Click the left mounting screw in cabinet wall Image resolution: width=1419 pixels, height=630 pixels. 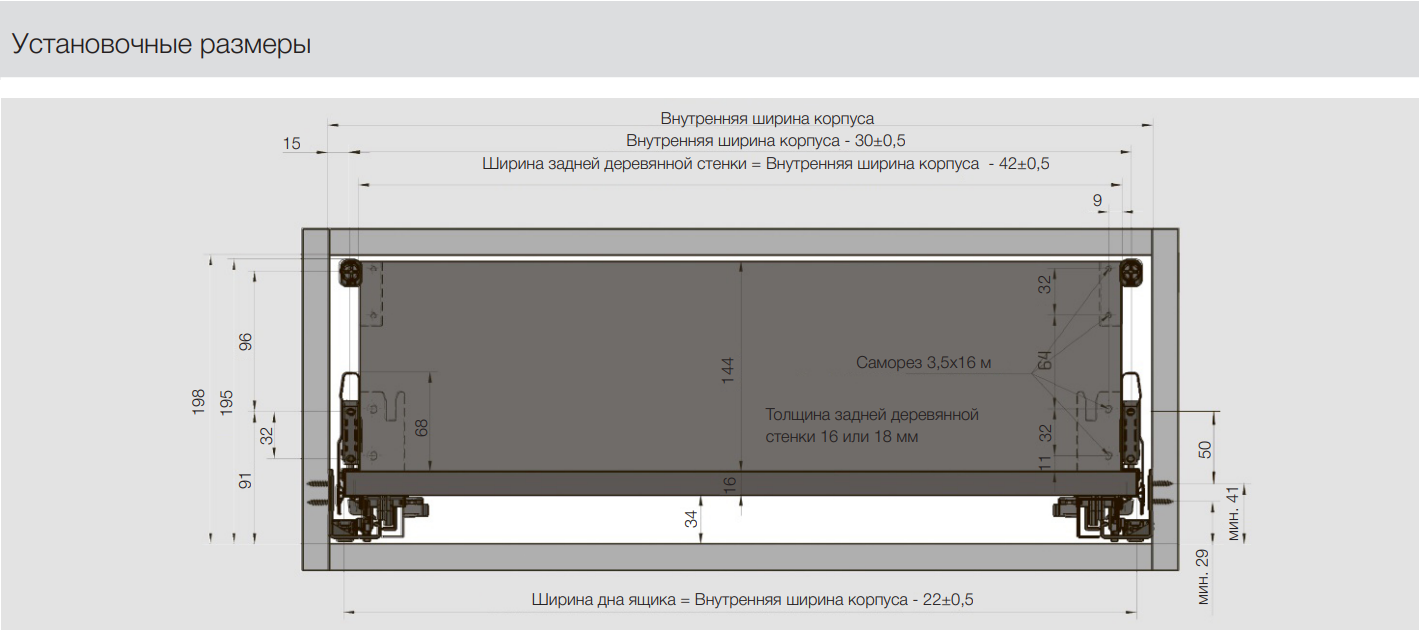click(321, 489)
